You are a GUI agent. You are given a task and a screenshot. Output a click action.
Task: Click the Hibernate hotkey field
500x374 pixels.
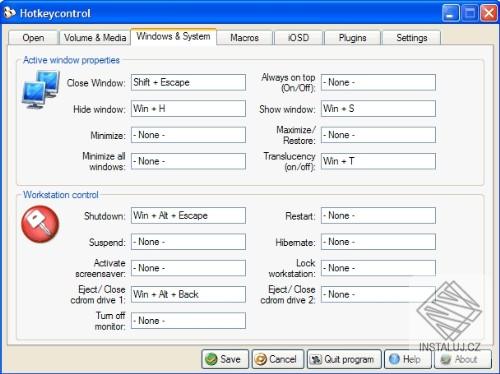click(x=378, y=242)
